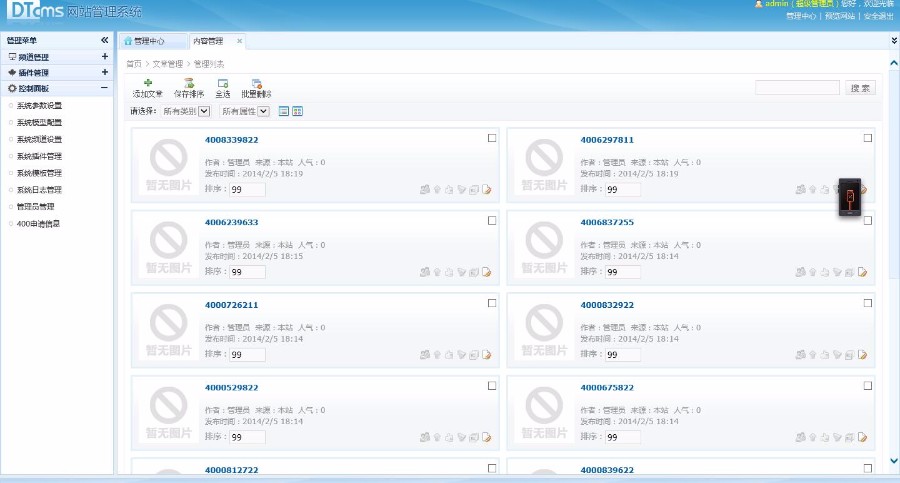Expand the 频道管理 sidebar section

coord(104,56)
